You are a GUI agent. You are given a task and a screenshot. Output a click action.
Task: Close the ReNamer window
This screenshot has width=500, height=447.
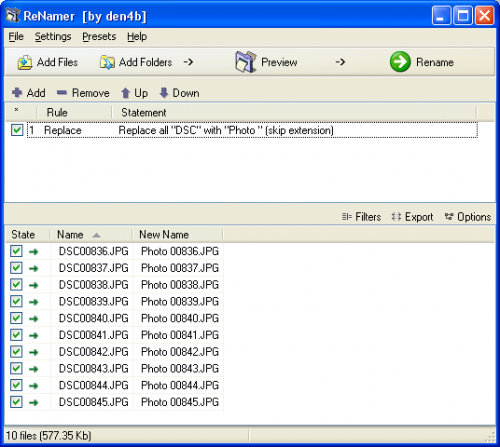point(485,15)
